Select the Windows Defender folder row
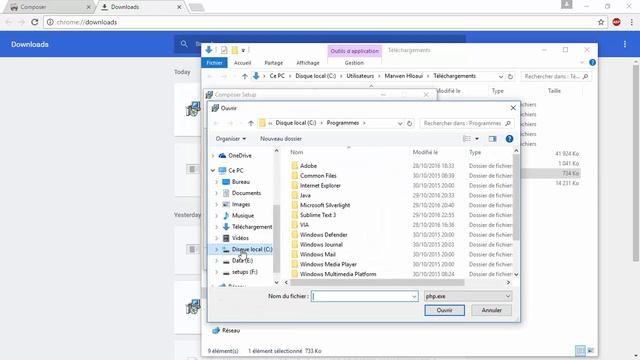 pos(402,235)
